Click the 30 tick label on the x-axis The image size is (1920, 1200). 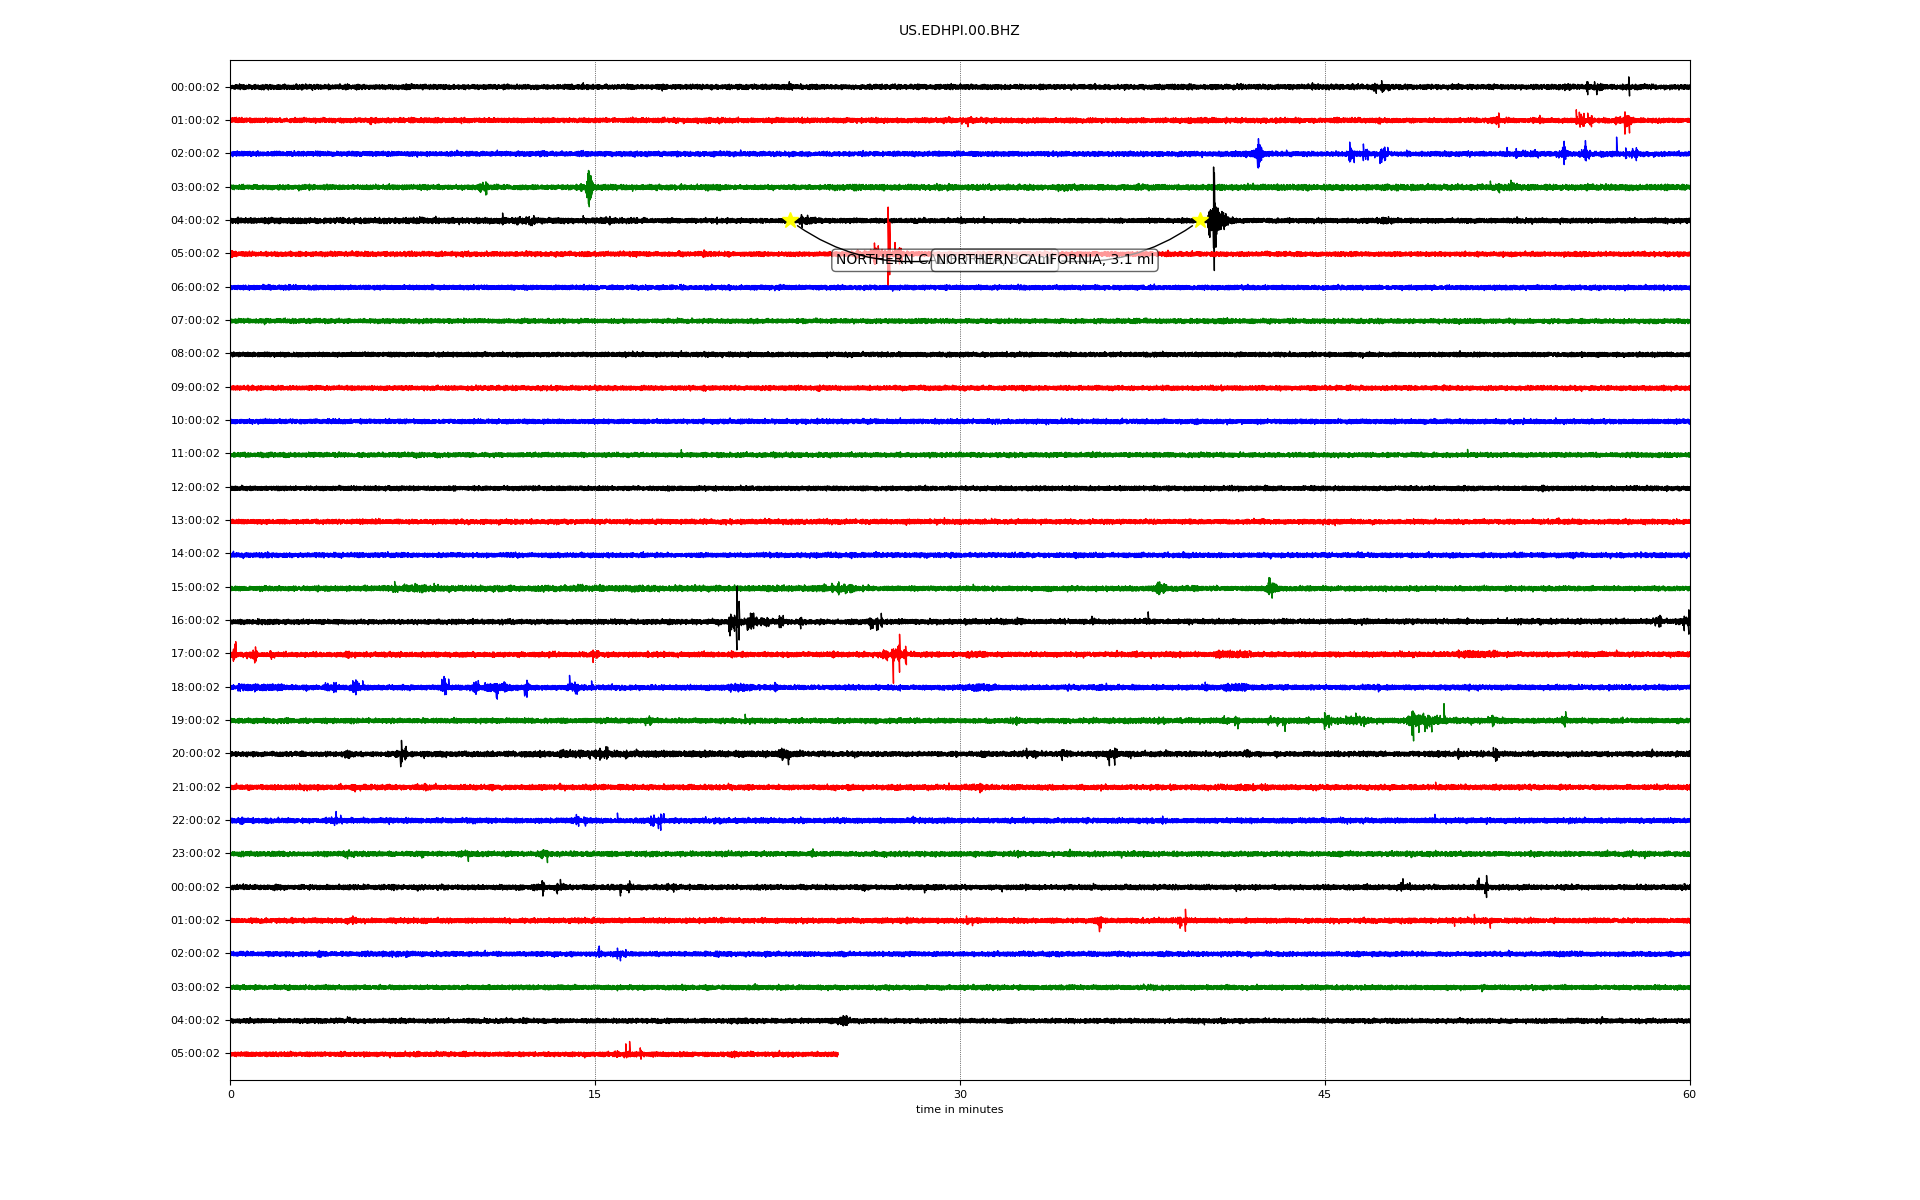(960, 1094)
